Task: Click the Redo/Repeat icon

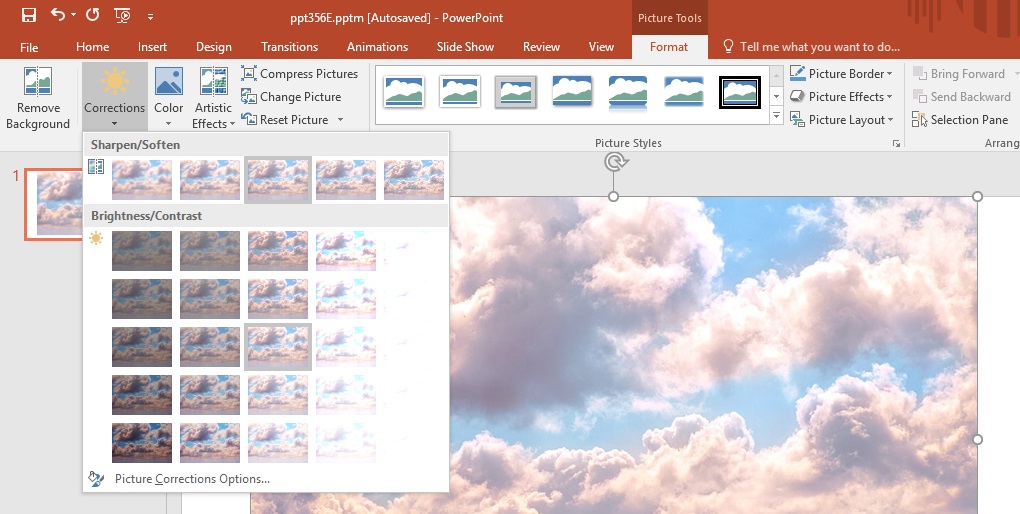Action: click(x=92, y=15)
